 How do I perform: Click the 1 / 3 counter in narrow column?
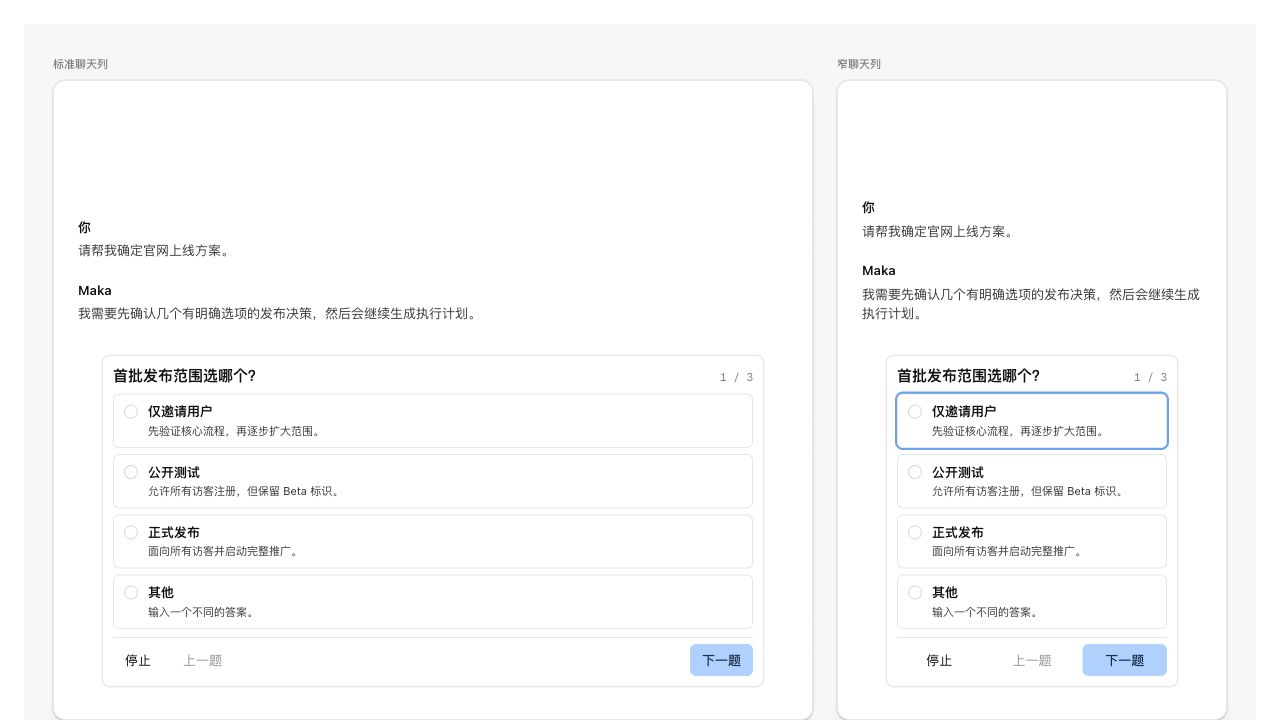1150,377
